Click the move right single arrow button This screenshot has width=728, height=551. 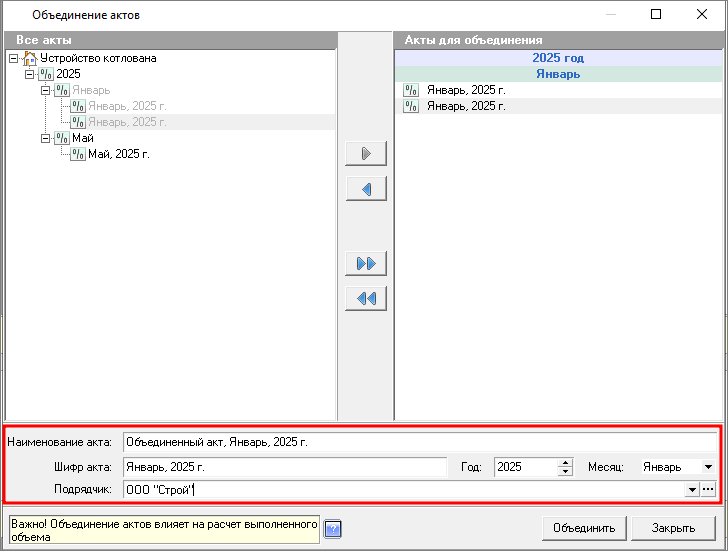[365, 154]
